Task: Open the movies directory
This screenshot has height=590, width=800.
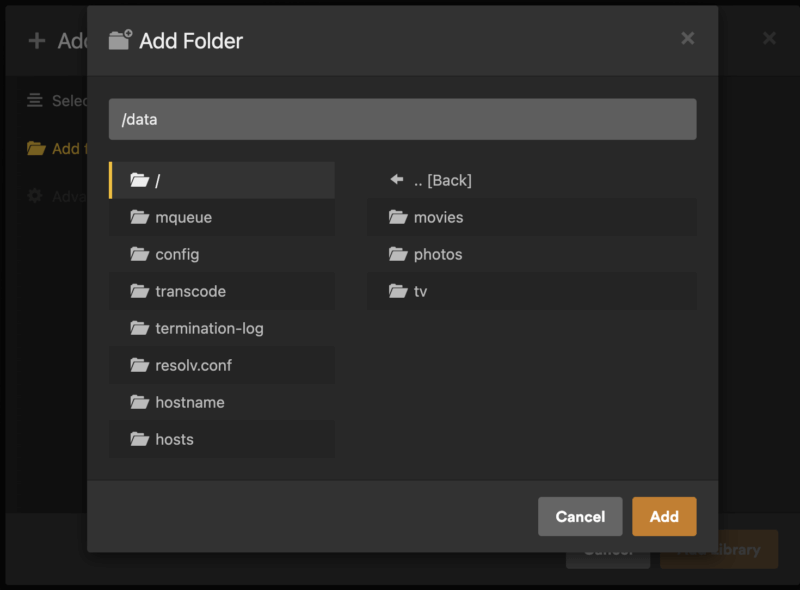Action: point(438,217)
